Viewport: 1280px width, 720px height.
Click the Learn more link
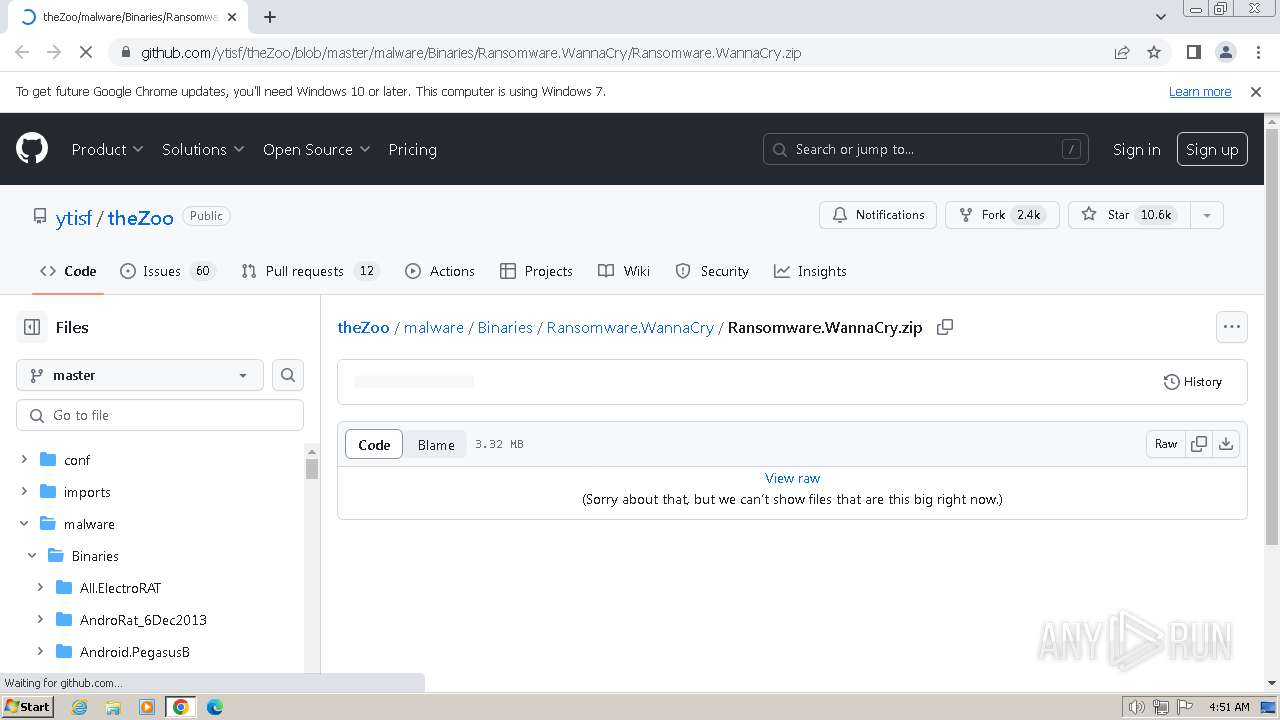coord(1200,91)
